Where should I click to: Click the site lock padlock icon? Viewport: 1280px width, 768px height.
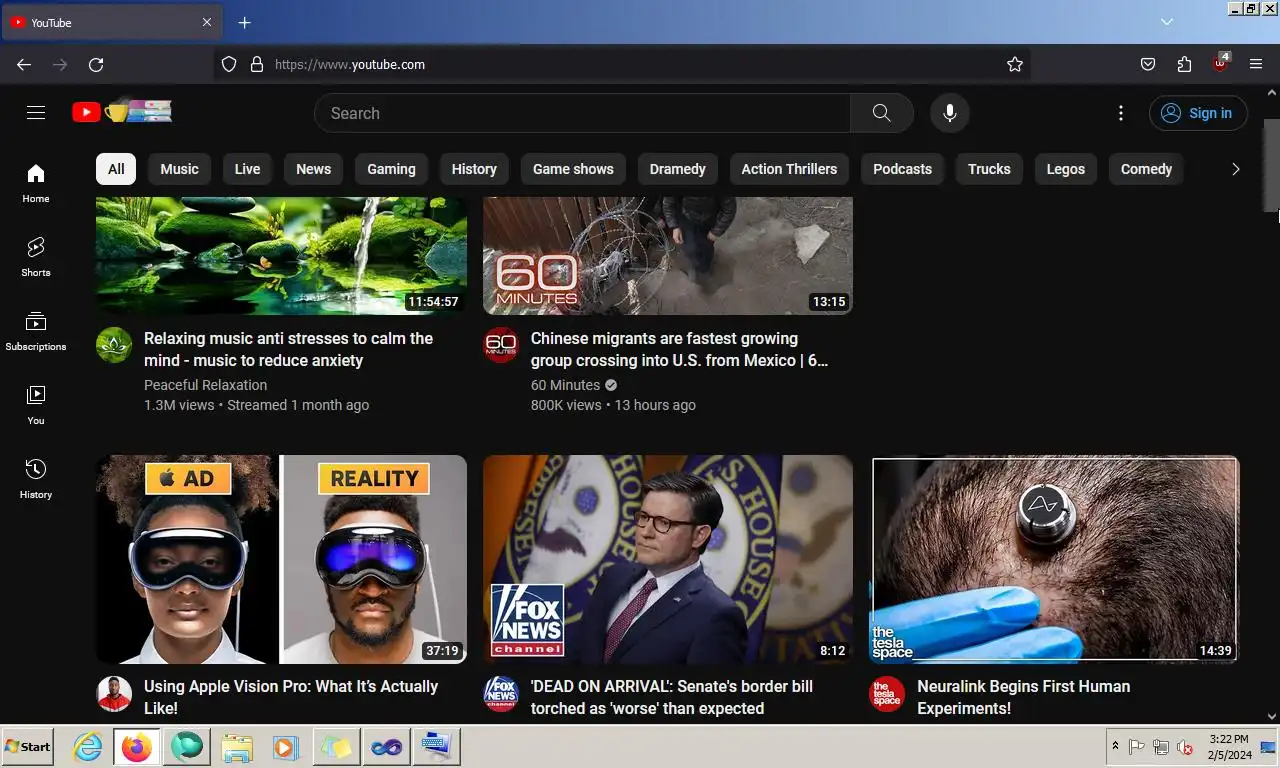click(x=257, y=64)
